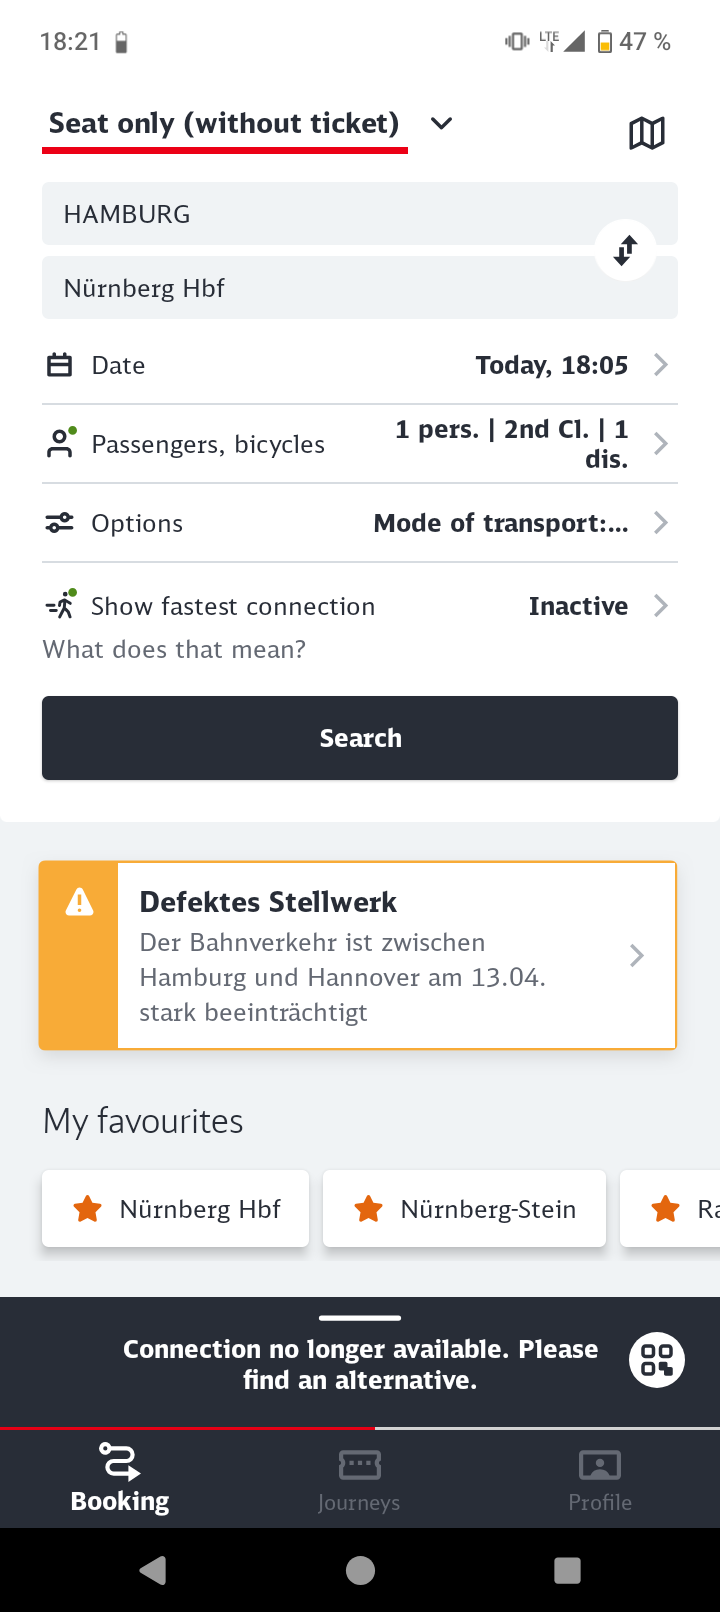Pull up the bottom sheet handle

pos(360,1318)
